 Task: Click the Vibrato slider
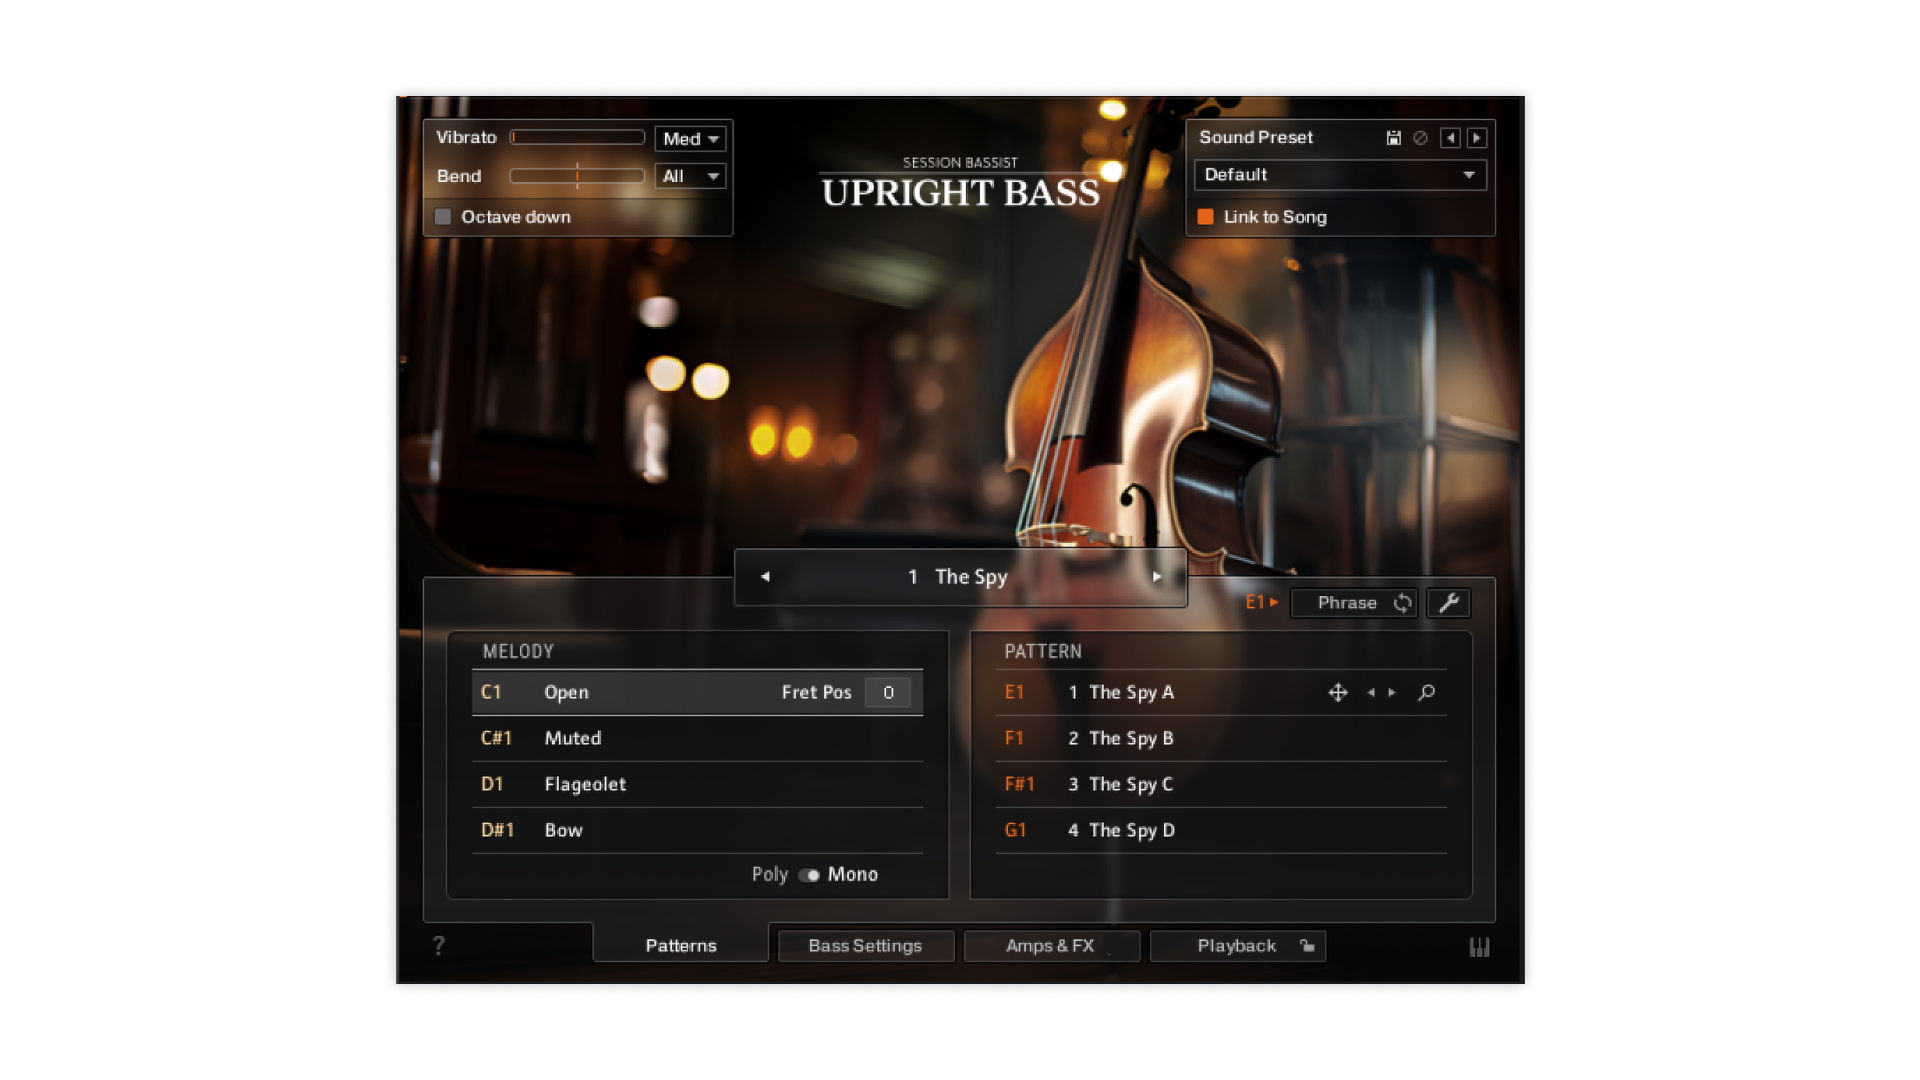coord(577,138)
